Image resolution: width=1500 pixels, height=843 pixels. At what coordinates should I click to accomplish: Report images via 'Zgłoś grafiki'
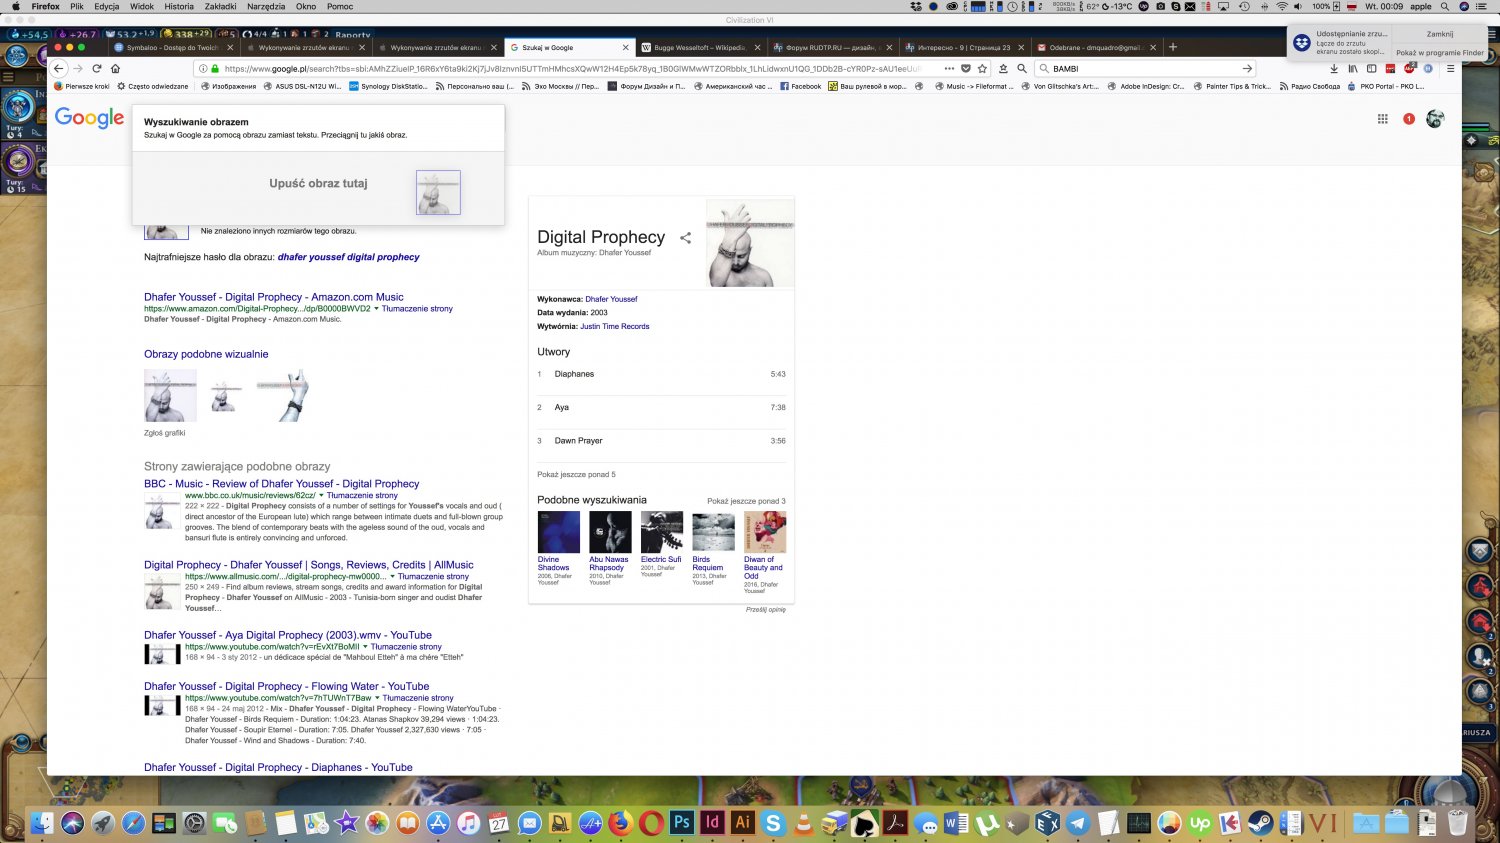click(x=165, y=433)
